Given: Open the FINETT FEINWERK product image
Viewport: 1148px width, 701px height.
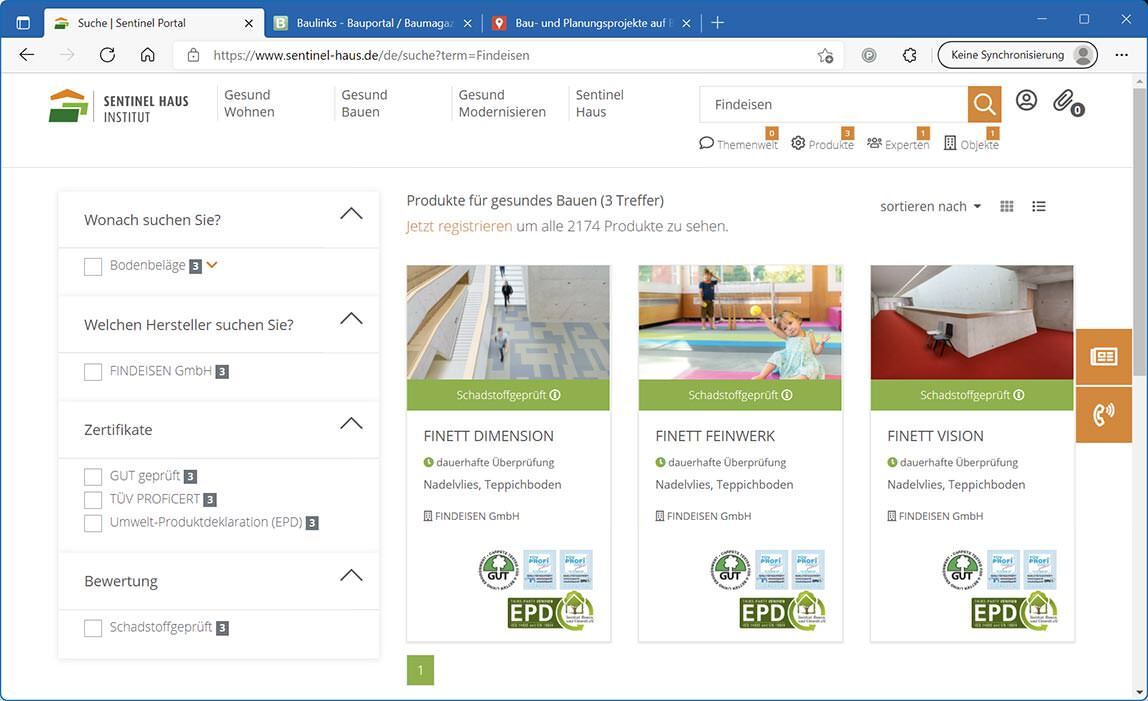Looking at the screenshot, I should [740, 322].
